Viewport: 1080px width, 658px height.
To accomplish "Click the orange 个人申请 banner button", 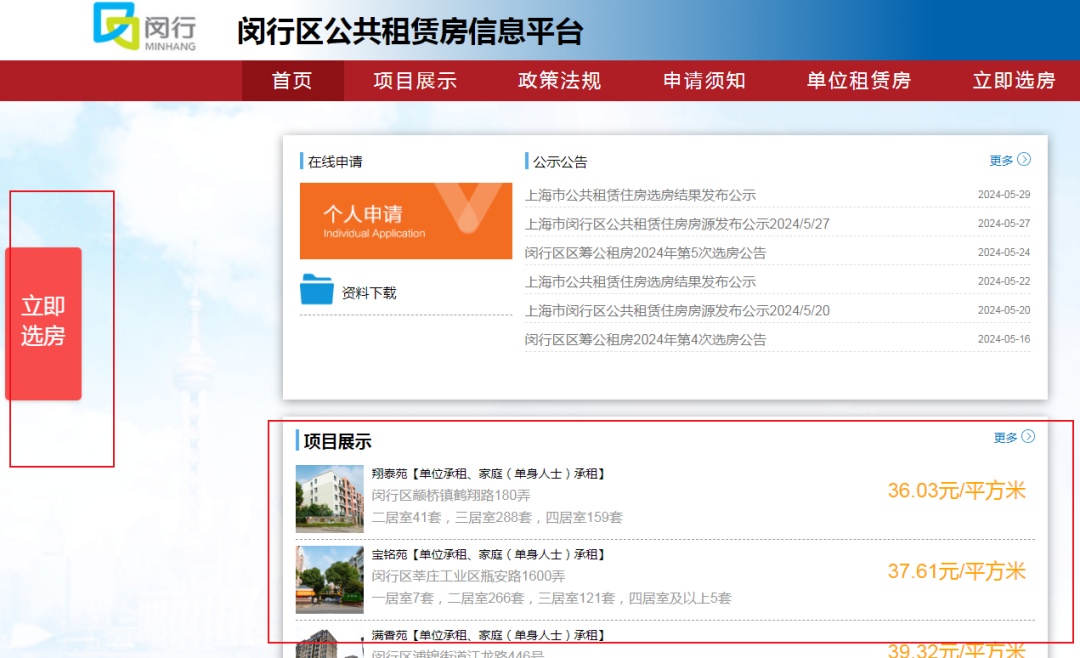I will click(406, 221).
